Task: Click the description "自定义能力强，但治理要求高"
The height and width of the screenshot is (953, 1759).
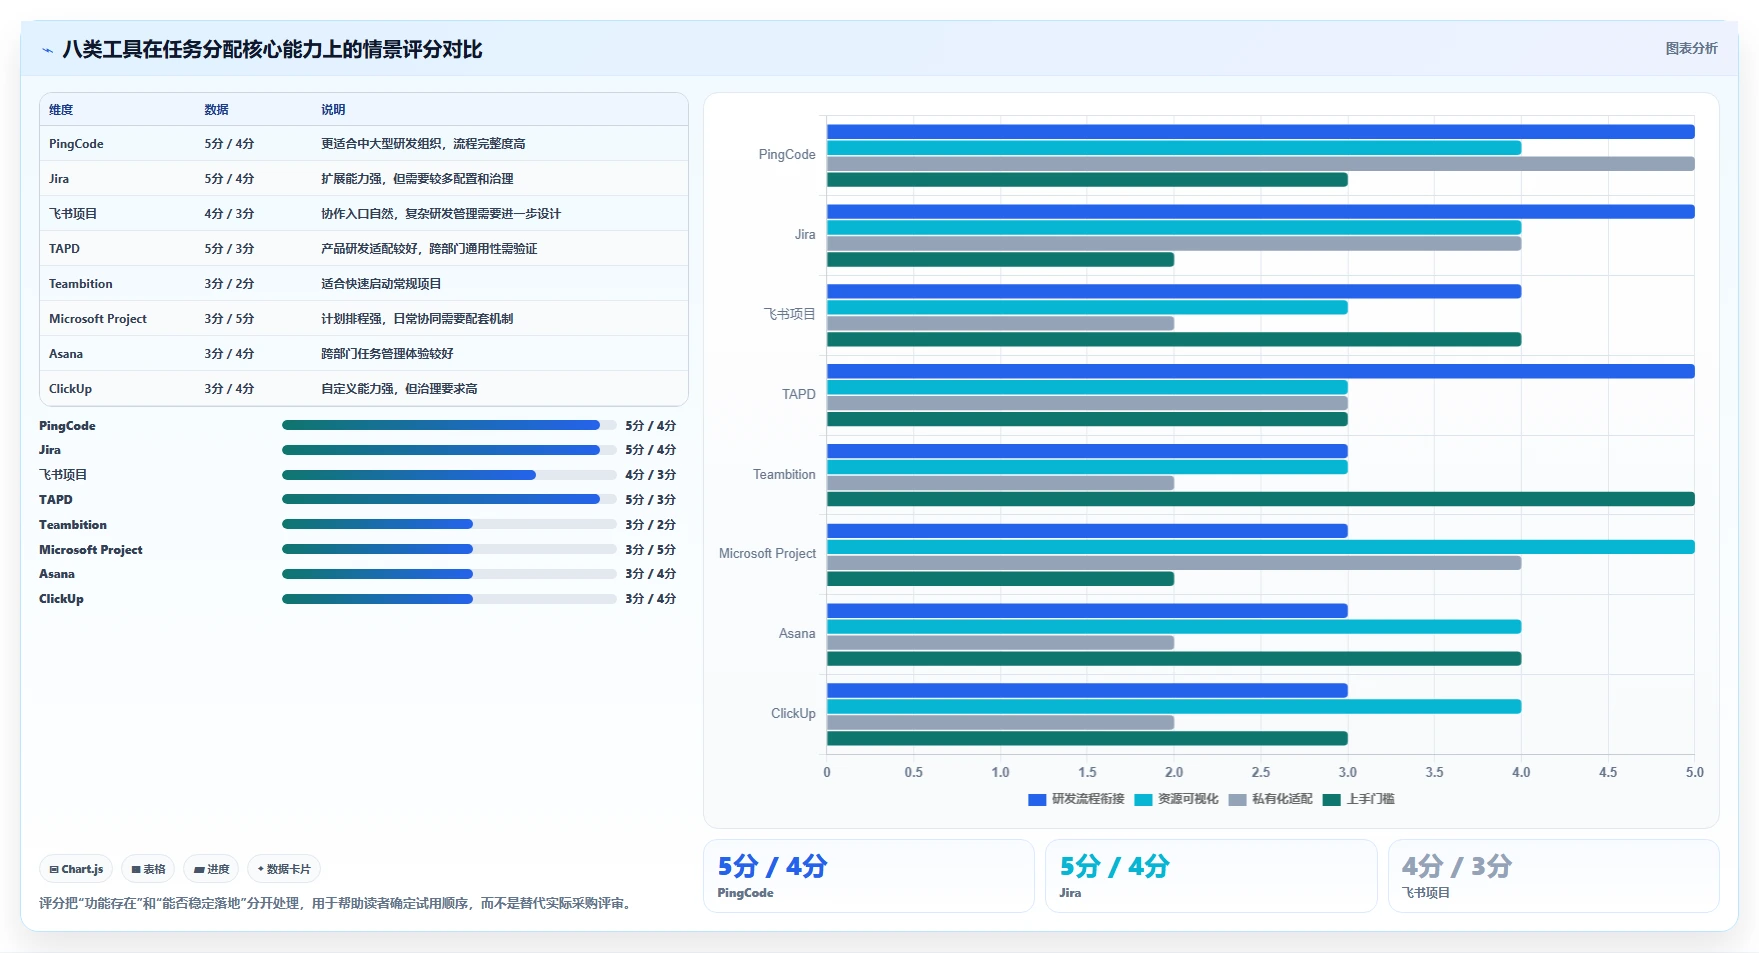Action: [x=399, y=389]
